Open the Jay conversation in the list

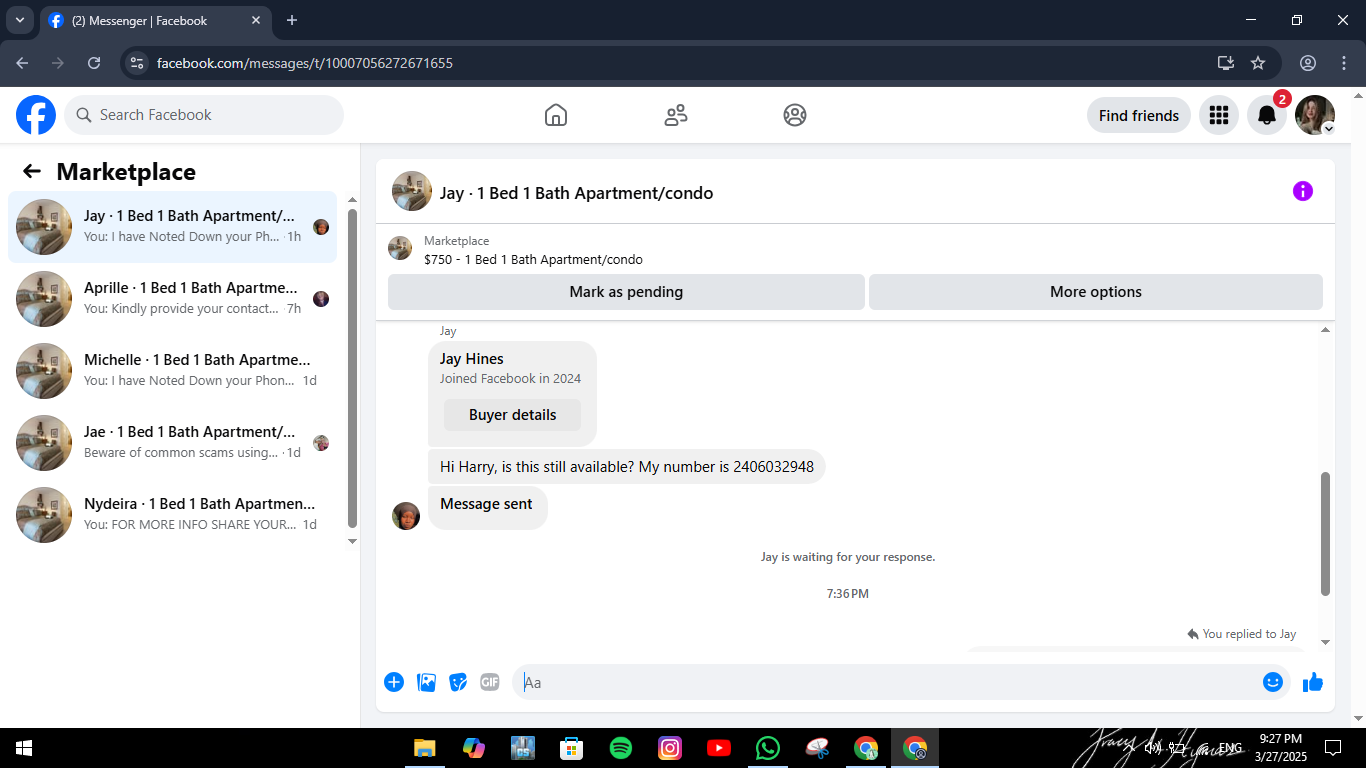click(x=173, y=227)
